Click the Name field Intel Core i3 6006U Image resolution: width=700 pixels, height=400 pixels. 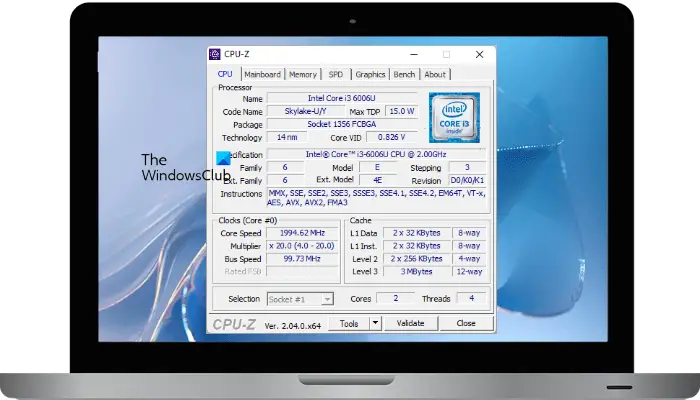tap(342, 98)
